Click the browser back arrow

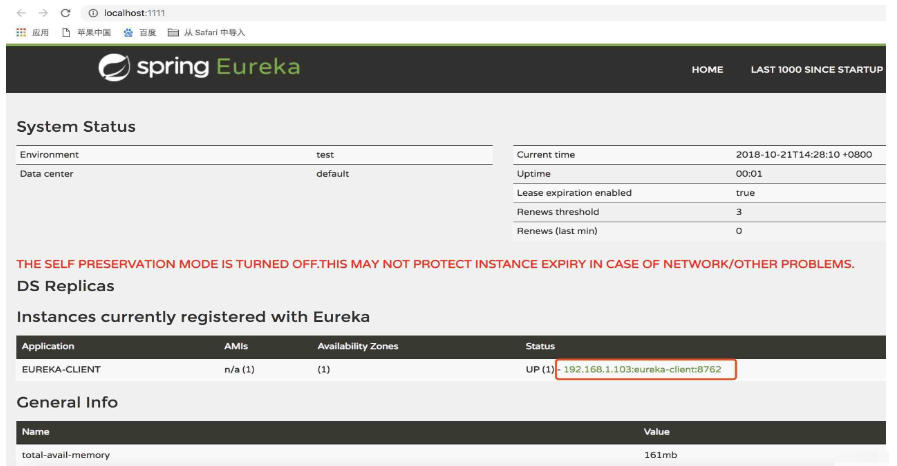pyautogui.click(x=21, y=13)
